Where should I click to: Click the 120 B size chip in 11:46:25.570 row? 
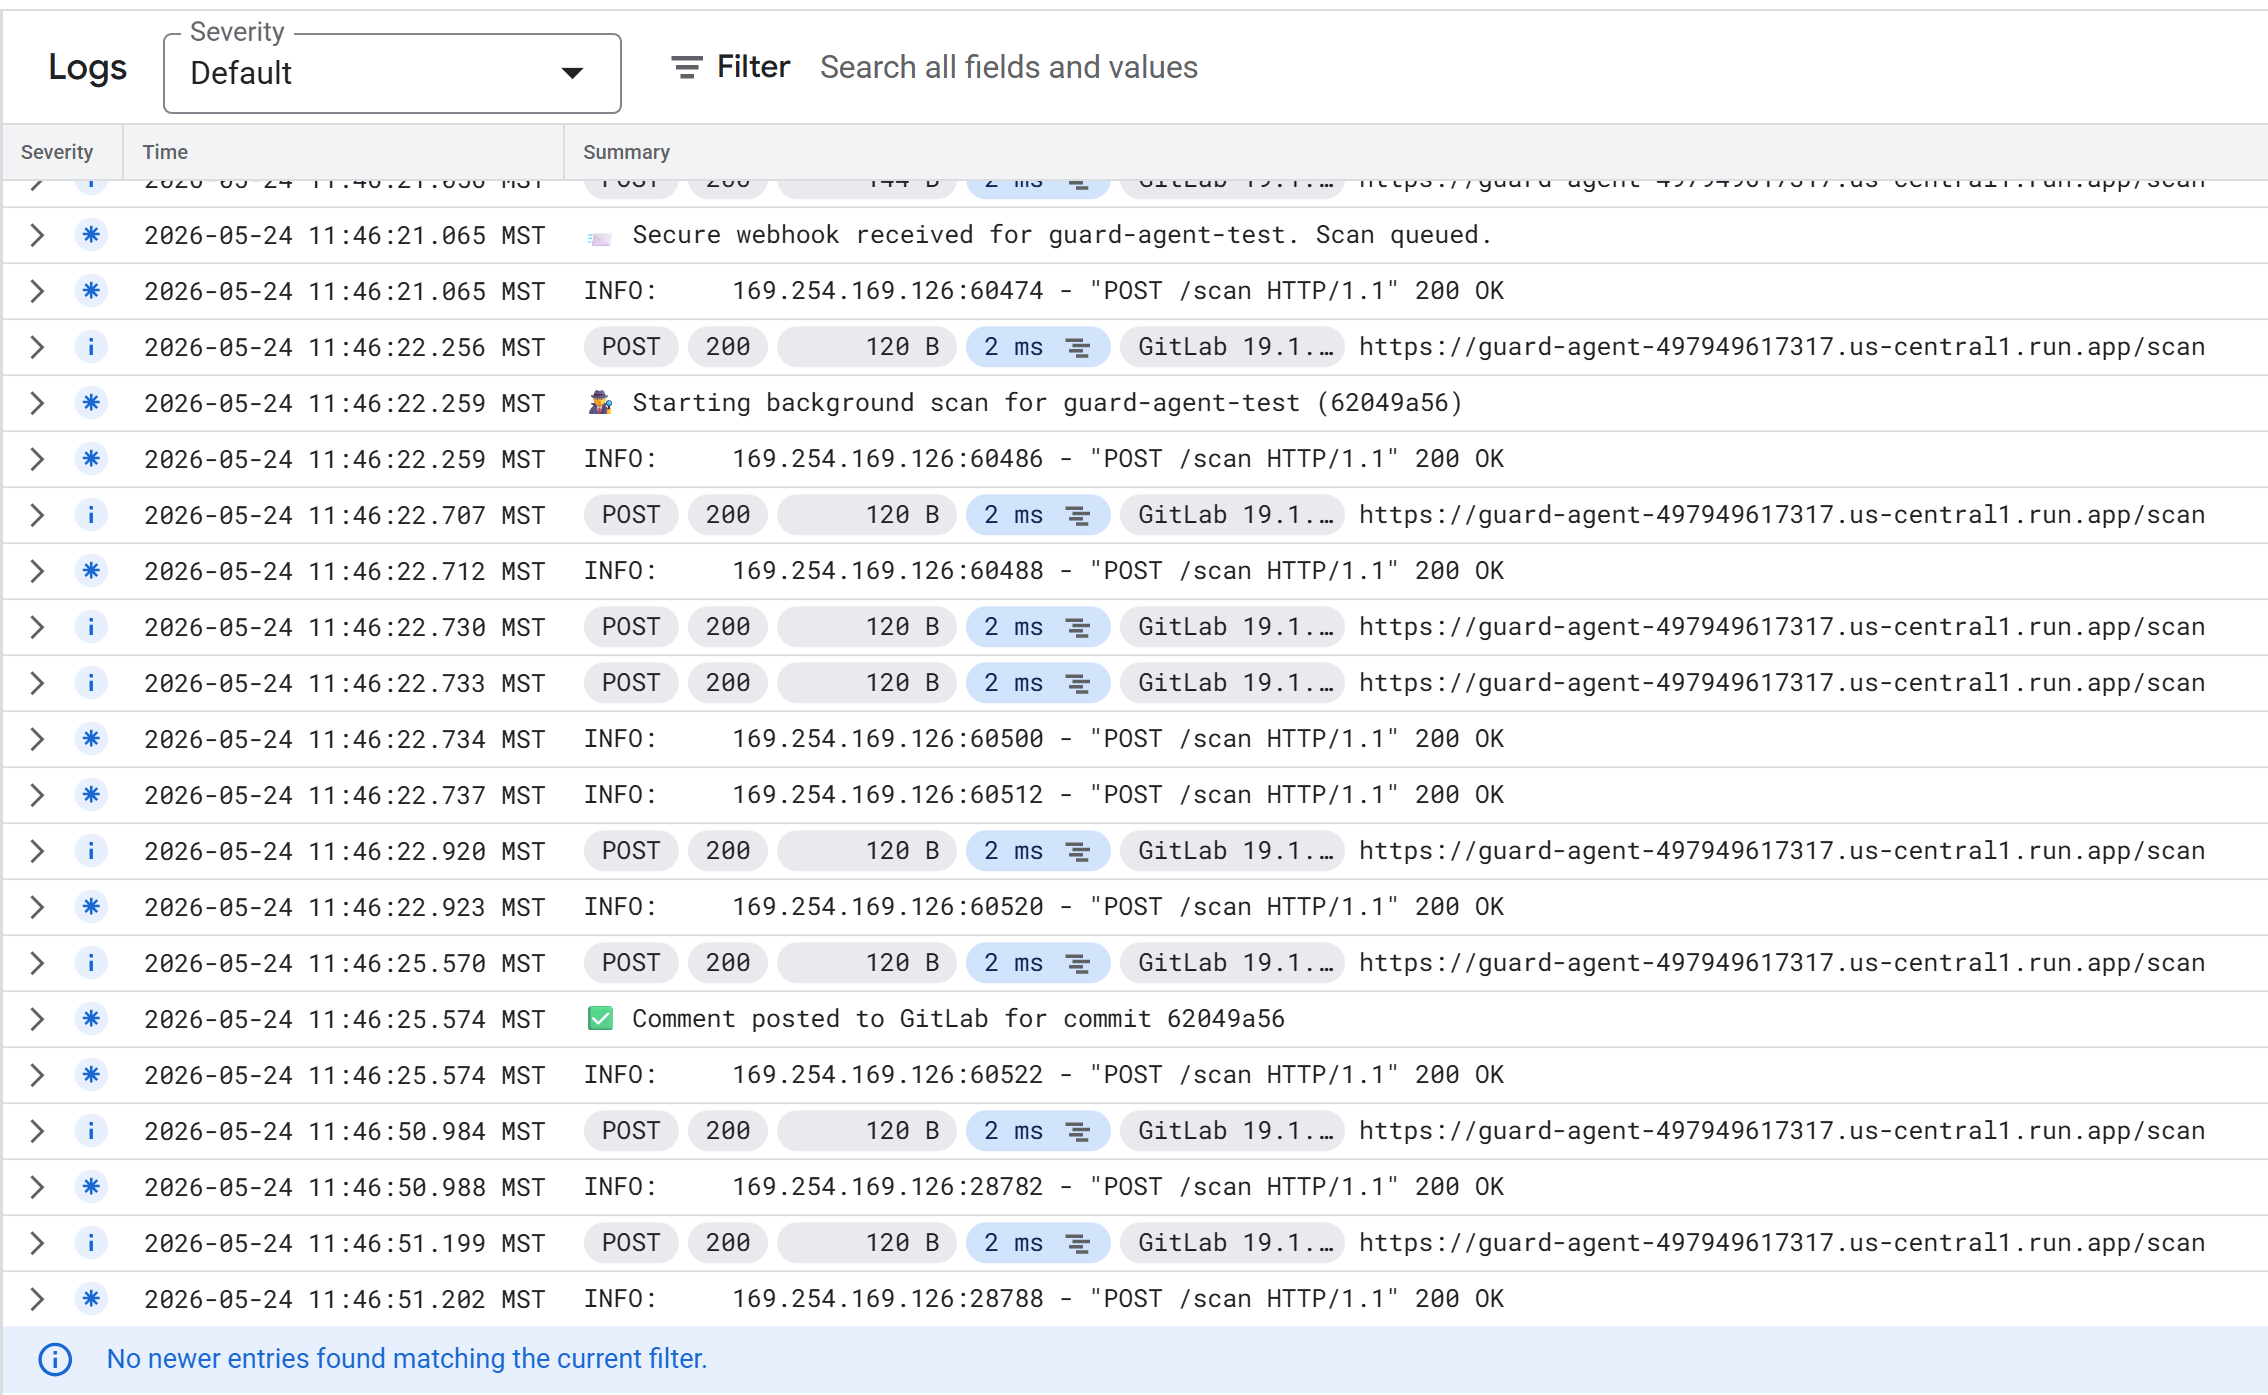[866, 963]
